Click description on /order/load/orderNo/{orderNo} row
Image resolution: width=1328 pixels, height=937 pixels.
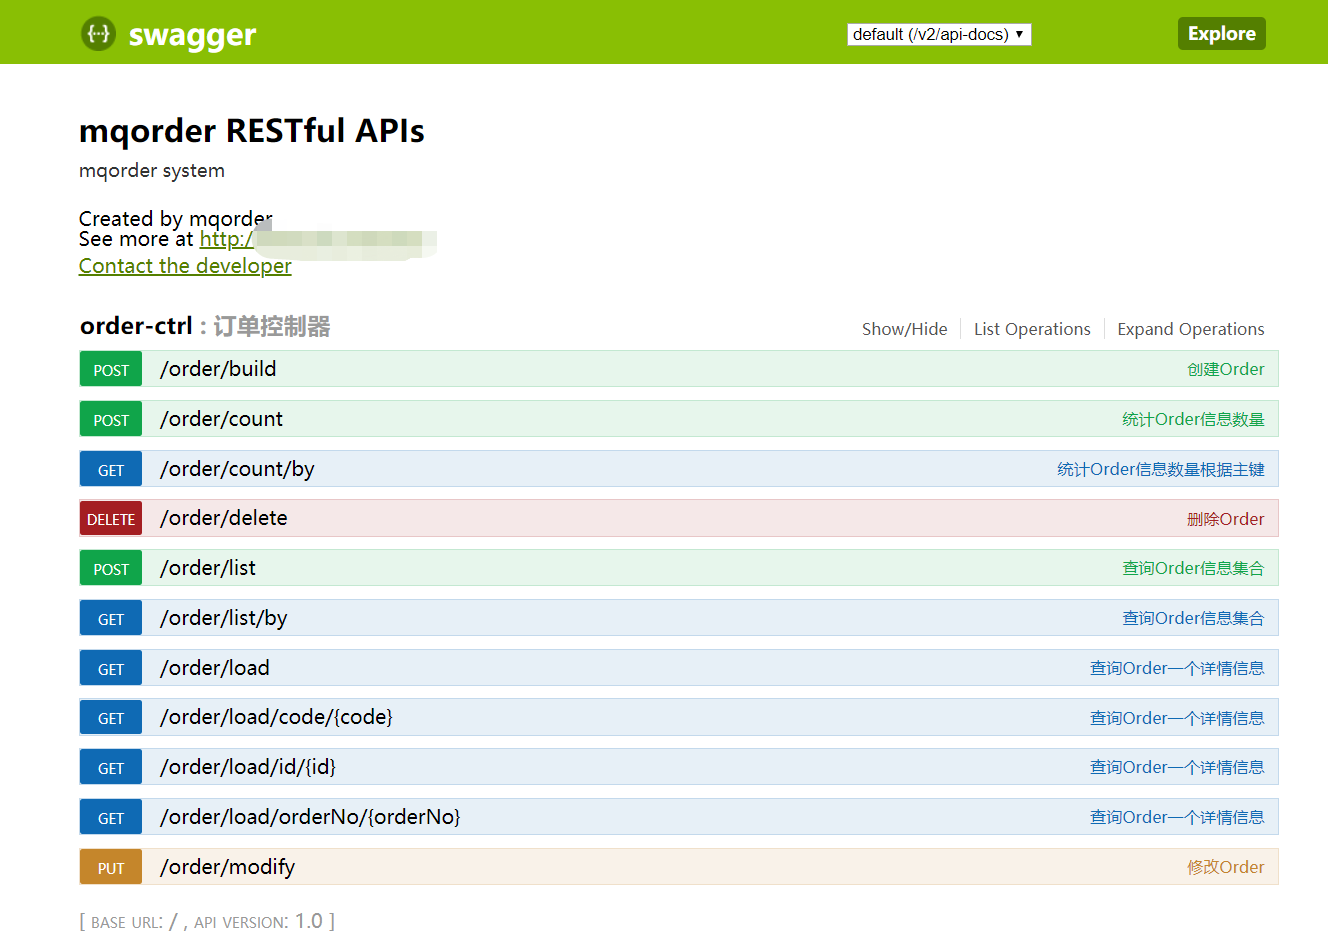click(x=1177, y=817)
